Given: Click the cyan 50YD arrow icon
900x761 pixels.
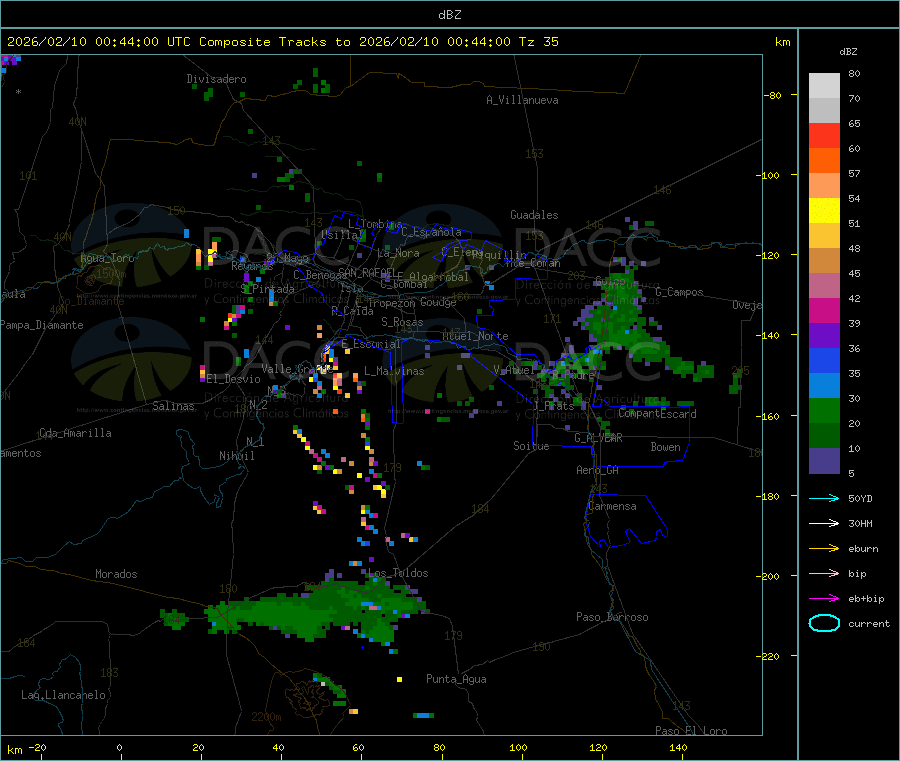Looking at the screenshot, I should (824, 498).
